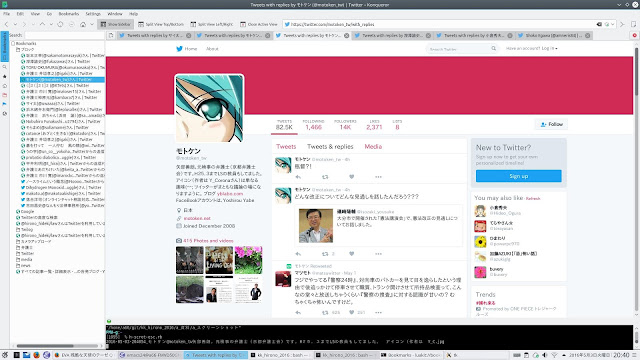
Task: Click the red close-tab icon at tab bar end
Action: point(634,36)
